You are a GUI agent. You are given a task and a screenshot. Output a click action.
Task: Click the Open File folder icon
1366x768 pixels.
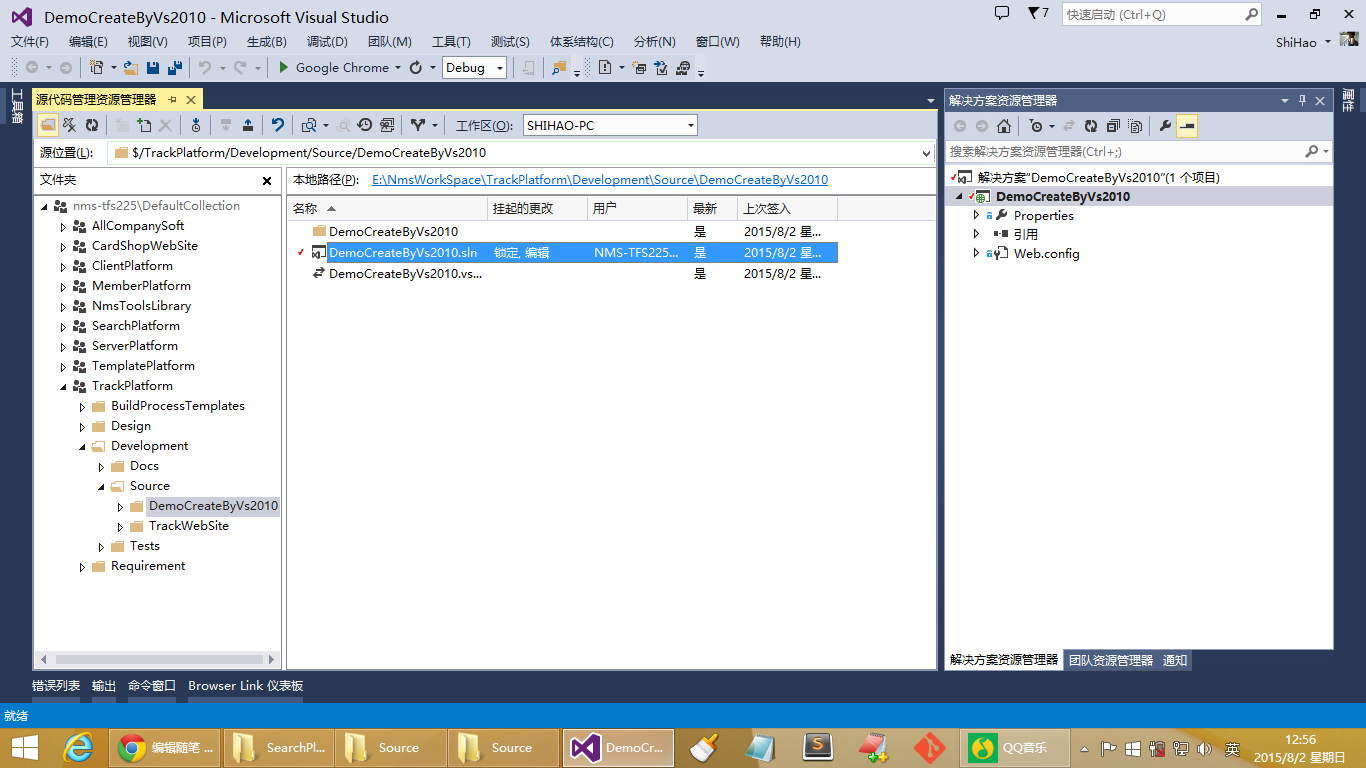tap(130, 67)
